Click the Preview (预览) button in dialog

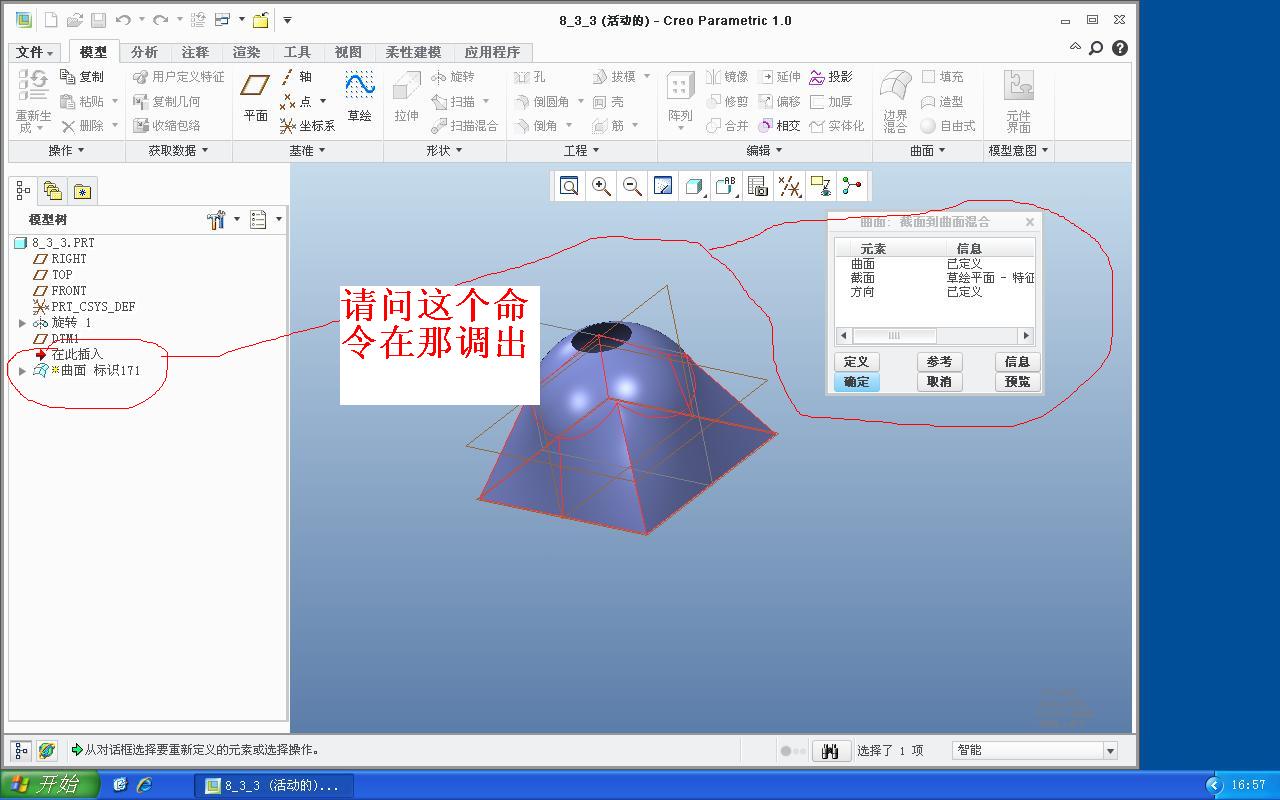[x=1017, y=382]
